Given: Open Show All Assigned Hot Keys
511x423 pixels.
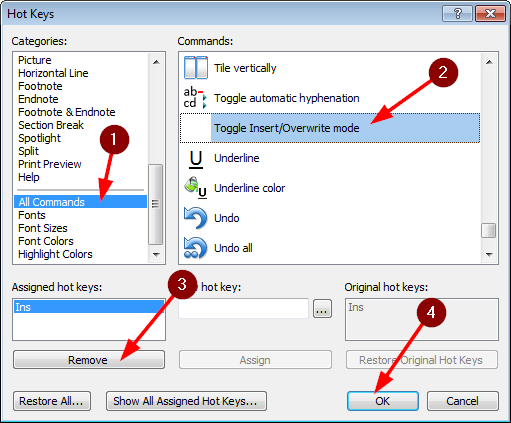Looking at the screenshot, I should point(186,401).
